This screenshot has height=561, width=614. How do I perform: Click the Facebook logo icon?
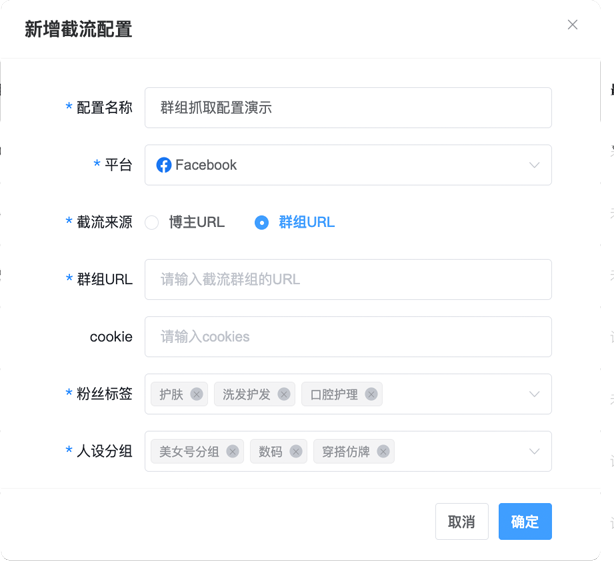tap(164, 165)
